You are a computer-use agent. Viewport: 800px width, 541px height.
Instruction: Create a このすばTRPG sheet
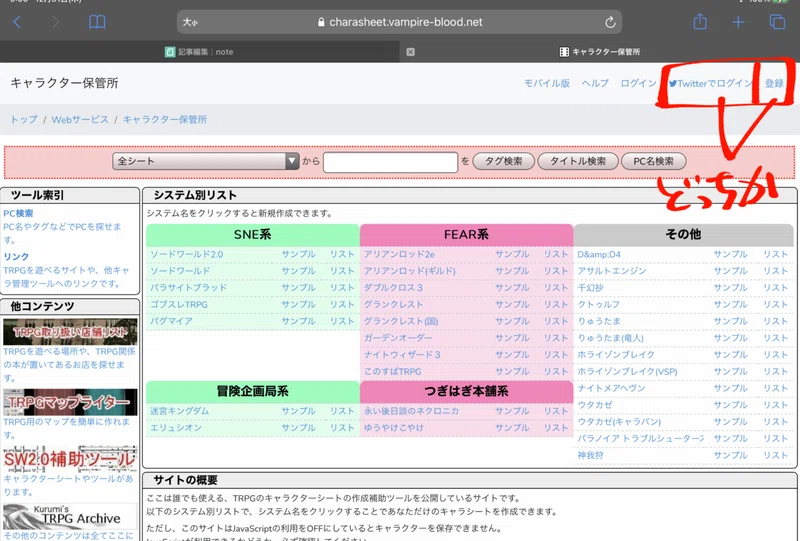(392, 372)
